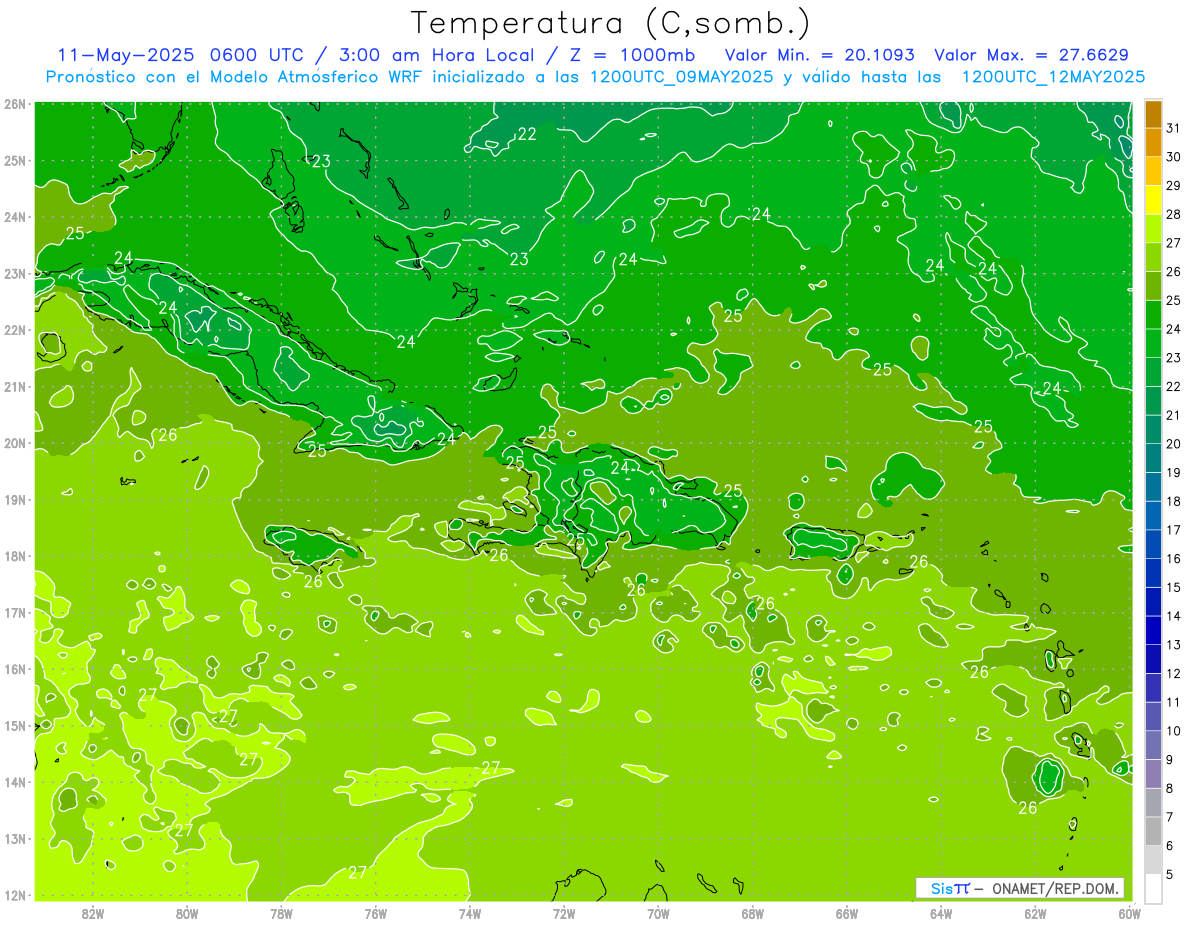Click the yellow color band between 28 and 29

[x=1153, y=200]
